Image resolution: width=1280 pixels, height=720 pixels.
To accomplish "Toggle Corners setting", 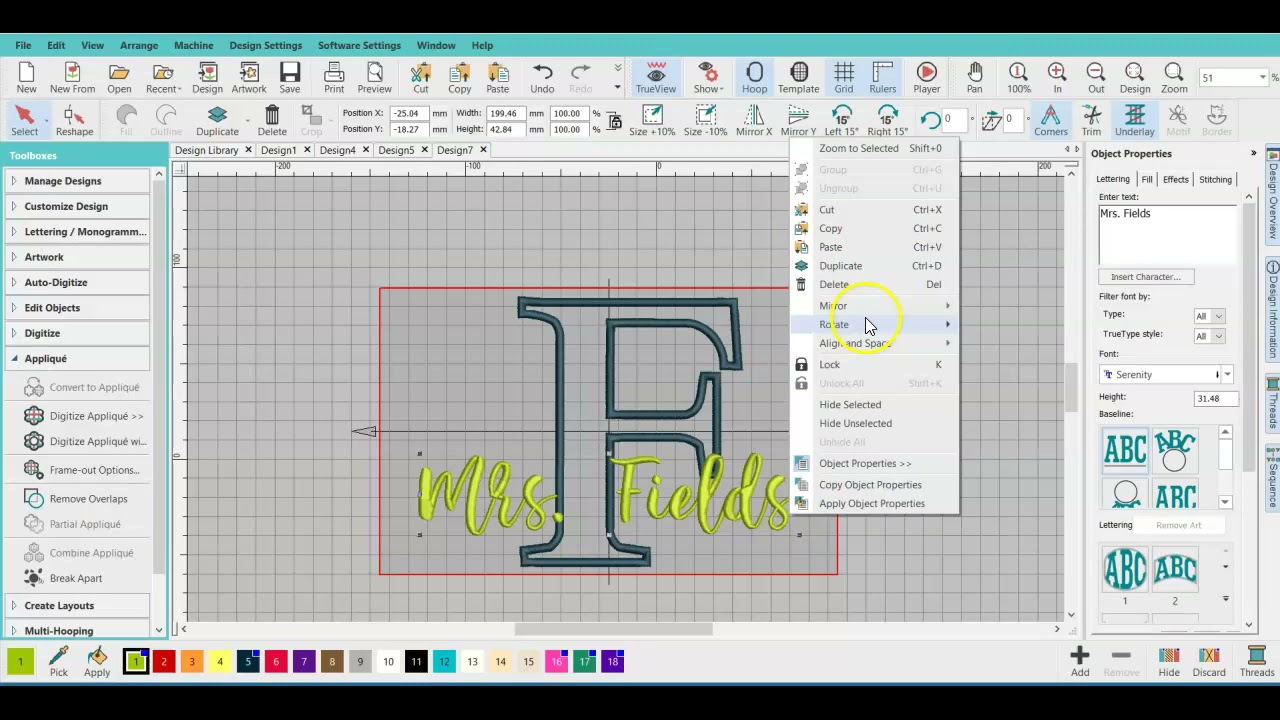I will tap(1051, 121).
